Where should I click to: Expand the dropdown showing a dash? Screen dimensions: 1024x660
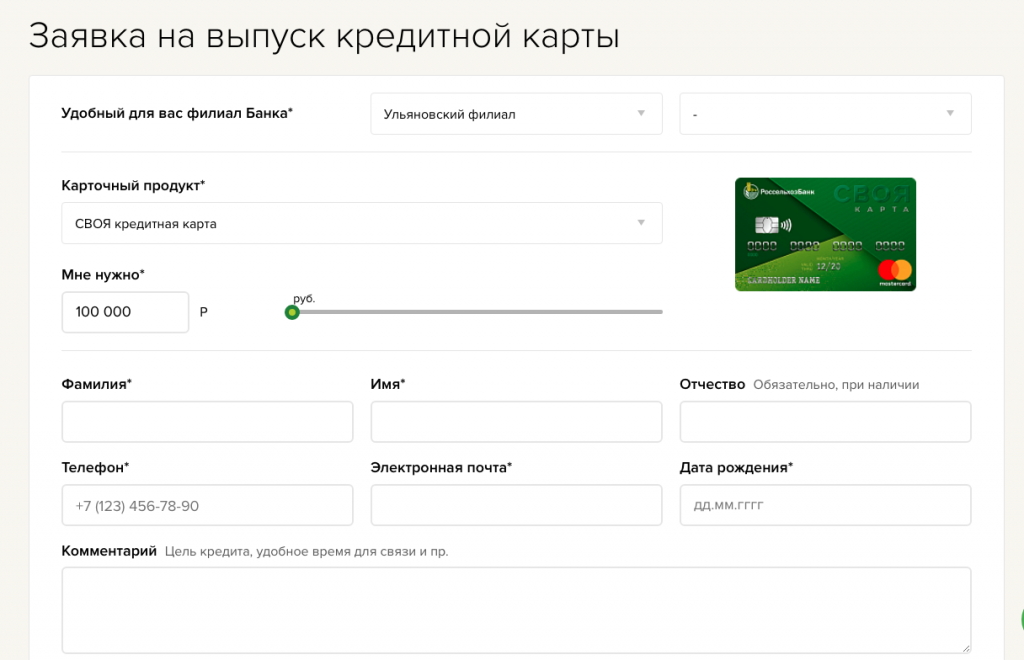(825, 114)
